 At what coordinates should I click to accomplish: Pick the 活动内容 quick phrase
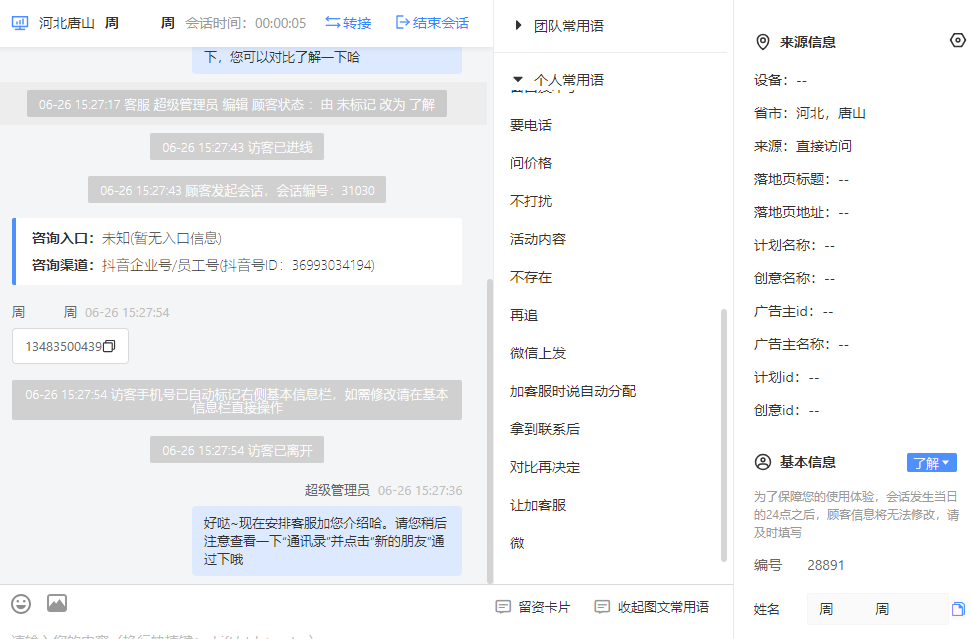pos(537,239)
